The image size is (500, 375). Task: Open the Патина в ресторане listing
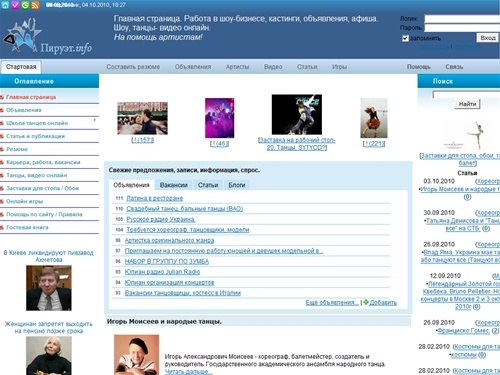coord(155,198)
